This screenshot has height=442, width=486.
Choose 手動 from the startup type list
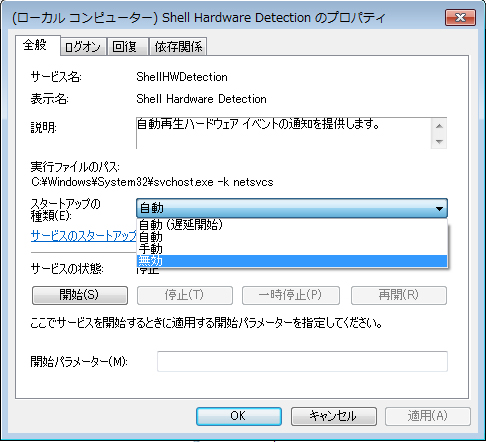(x=292, y=249)
